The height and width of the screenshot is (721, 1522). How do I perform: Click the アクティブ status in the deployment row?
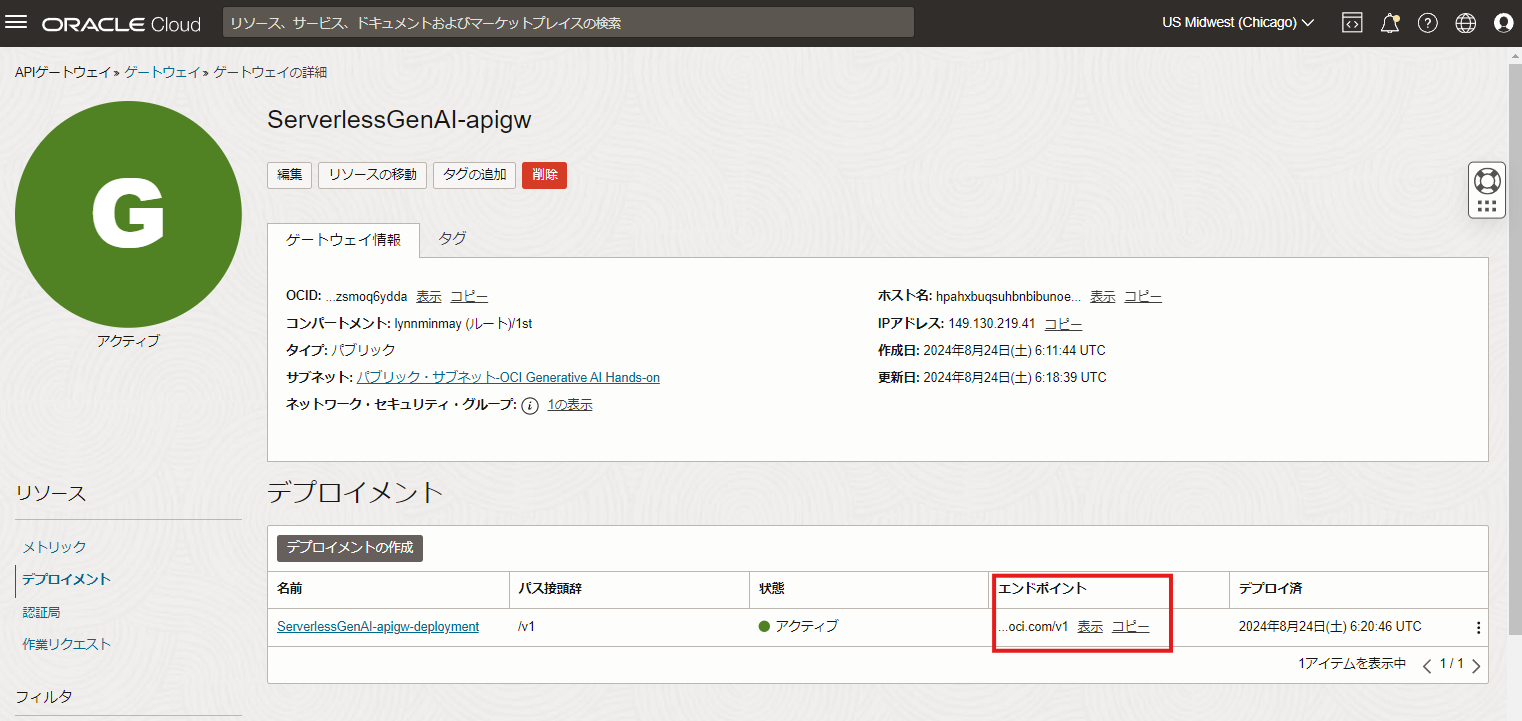coord(798,627)
